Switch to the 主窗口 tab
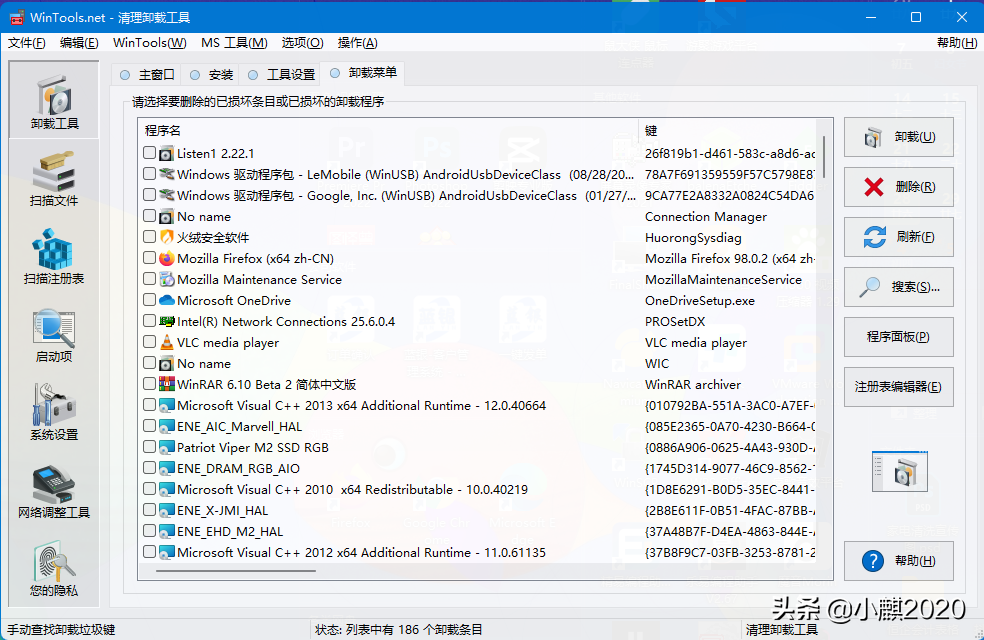The height and width of the screenshot is (640, 984). coord(147,75)
